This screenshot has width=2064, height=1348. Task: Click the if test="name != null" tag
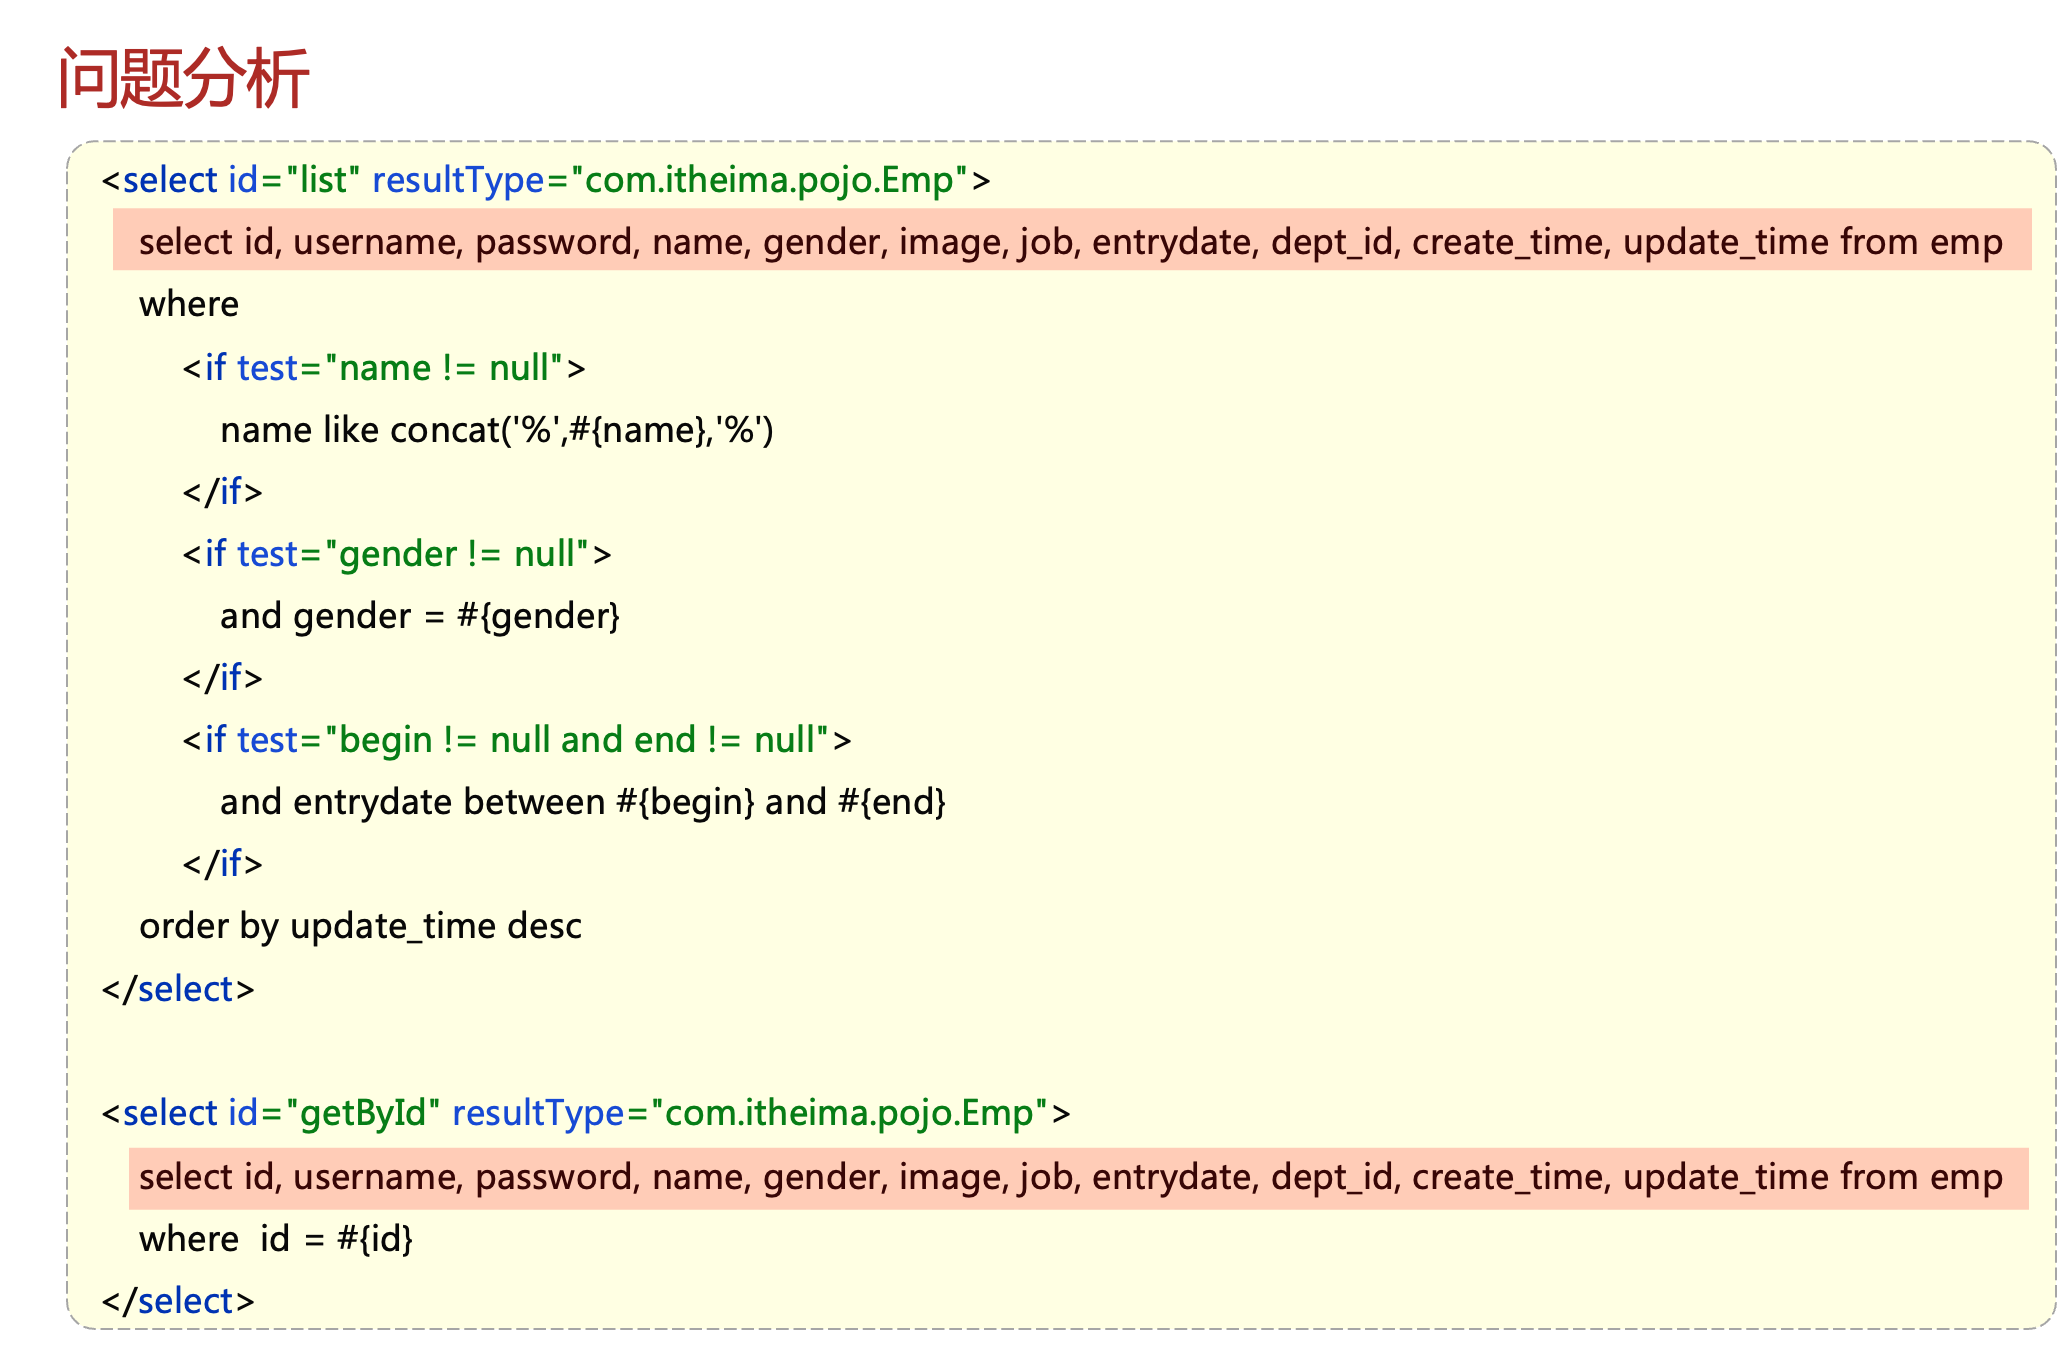pos(384,368)
